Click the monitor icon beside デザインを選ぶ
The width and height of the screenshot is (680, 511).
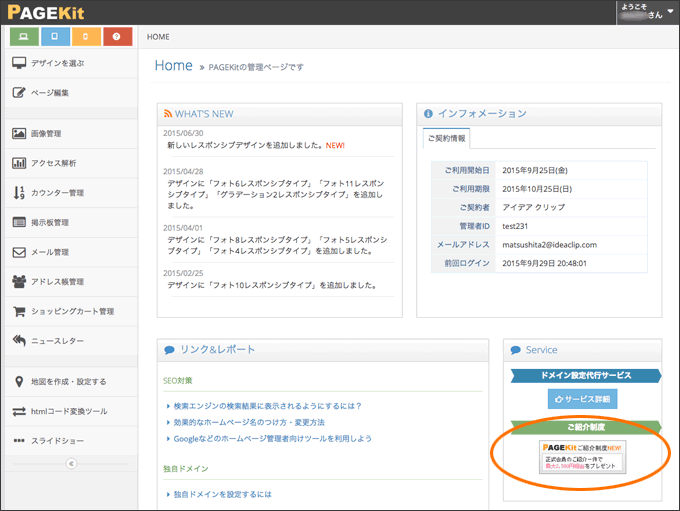[19, 63]
